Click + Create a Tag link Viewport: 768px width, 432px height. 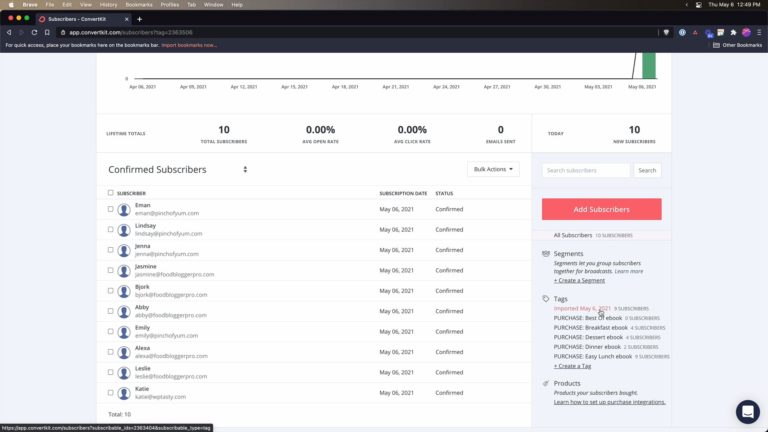point(573,366)
